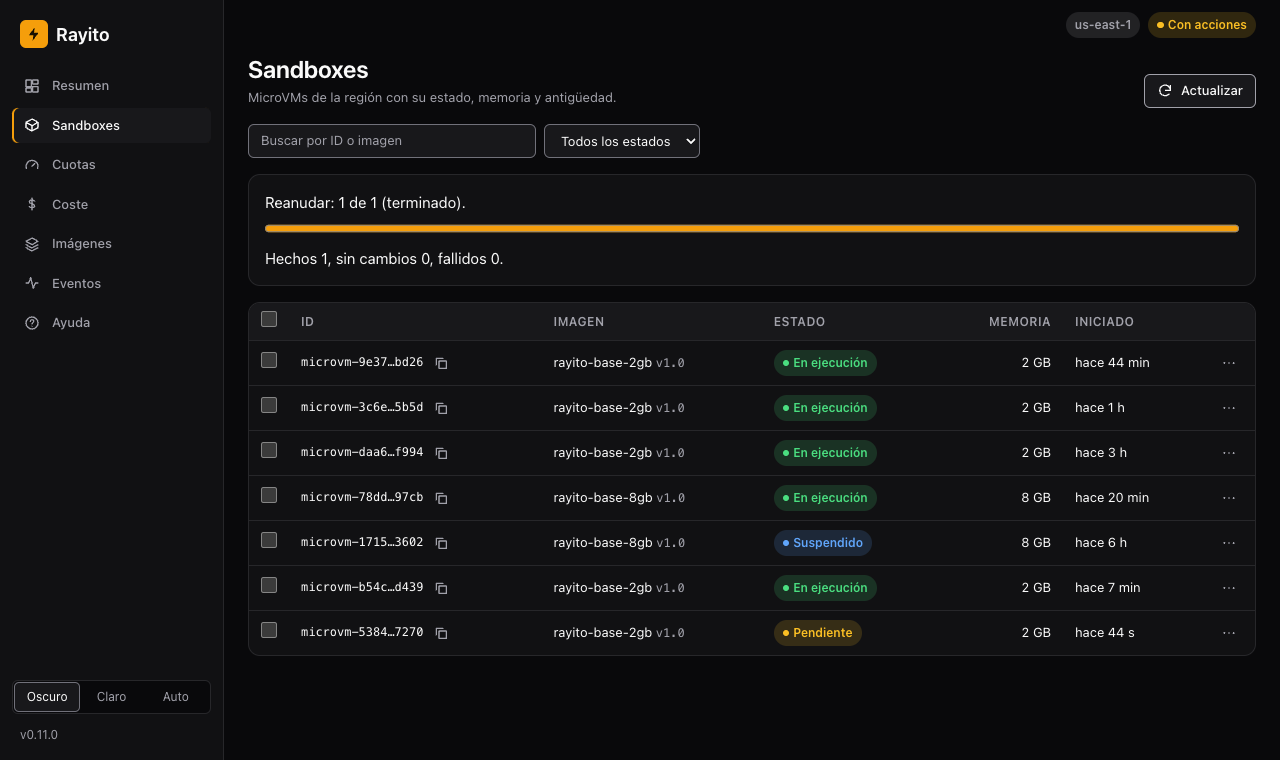This screenshot has width=1280, height=760.
Task: Open Eventos in the sidebar
Action: 111,283
